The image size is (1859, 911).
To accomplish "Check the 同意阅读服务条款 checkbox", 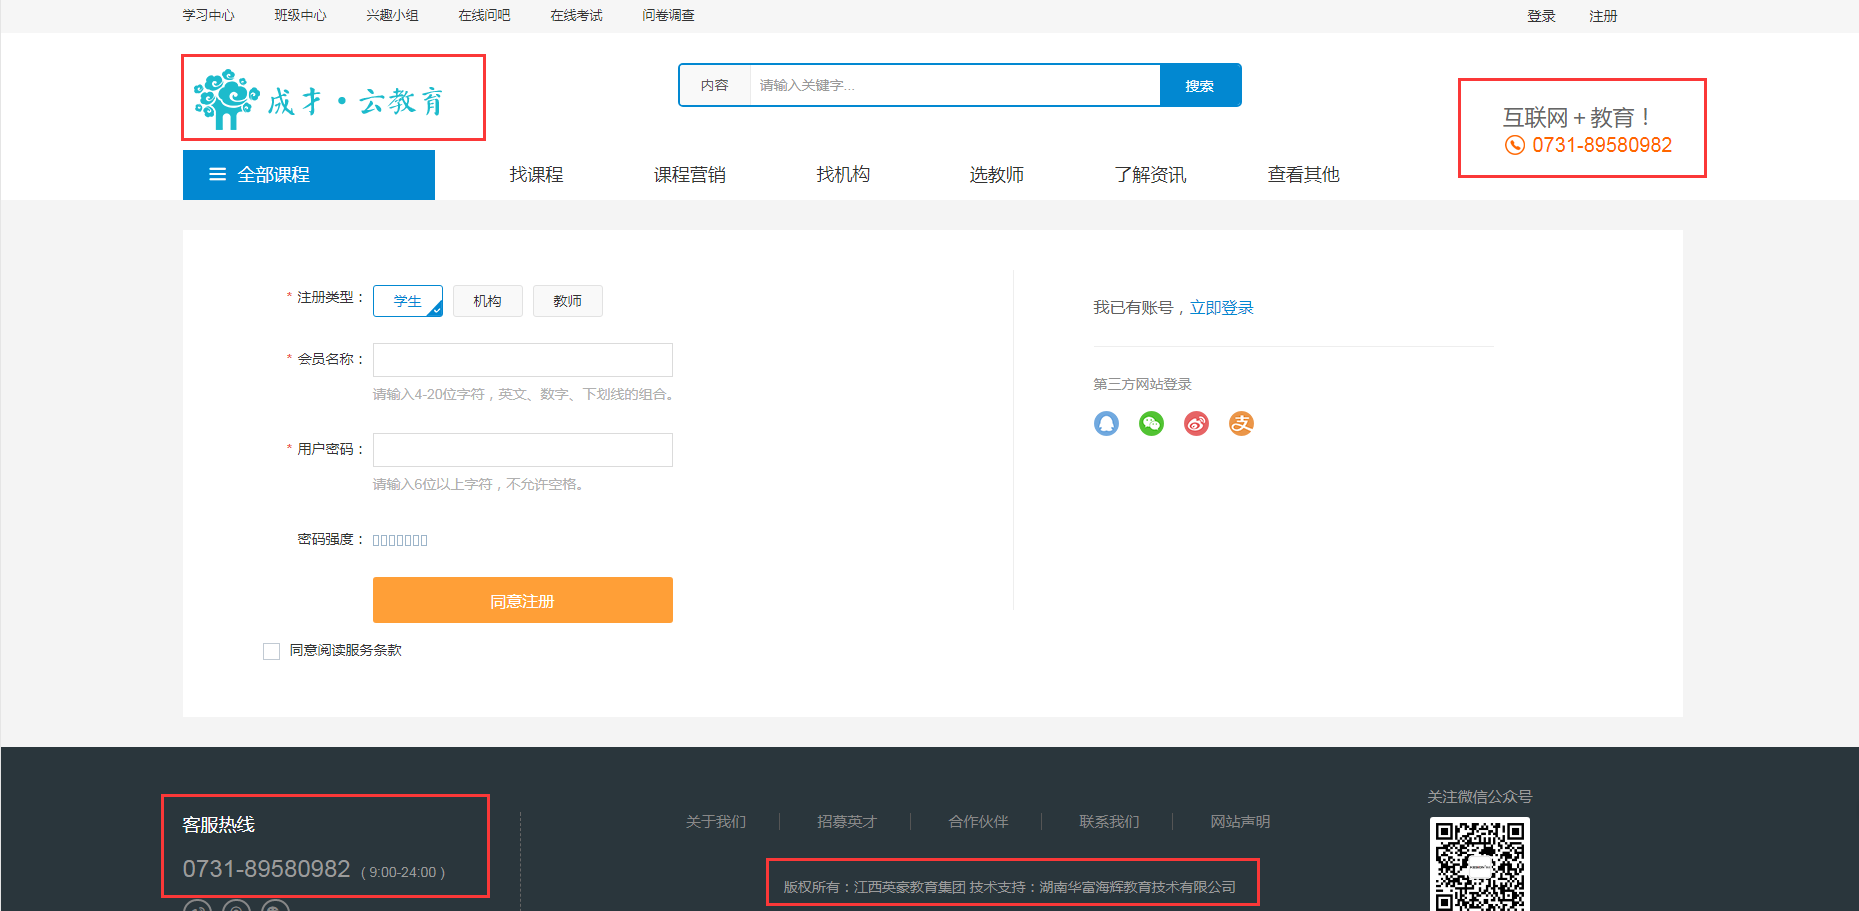I will click(x=271, y=651).
